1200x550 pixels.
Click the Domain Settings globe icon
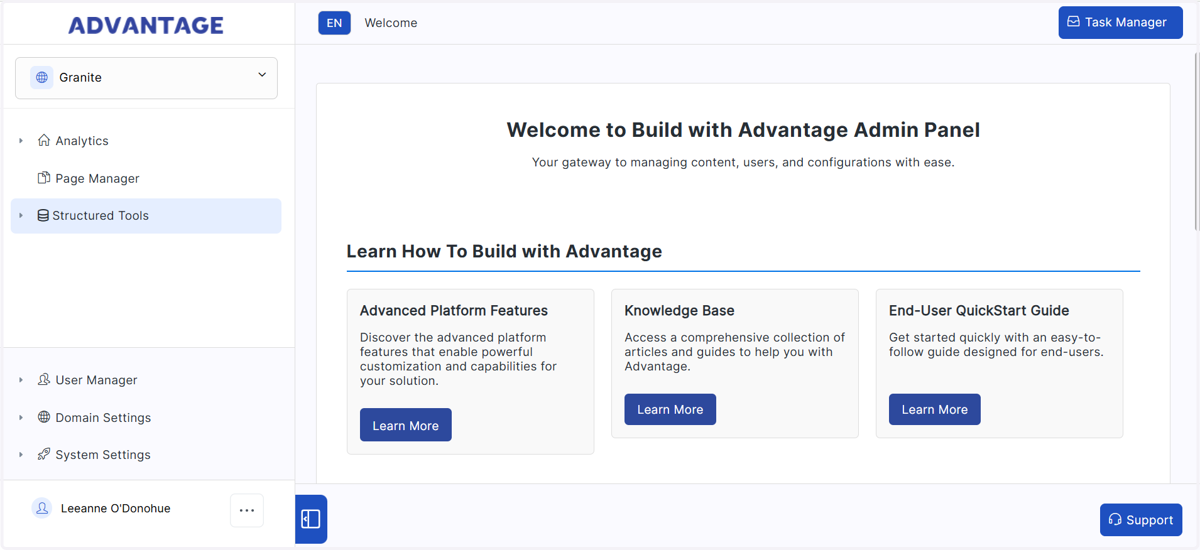tap(44, 417)
